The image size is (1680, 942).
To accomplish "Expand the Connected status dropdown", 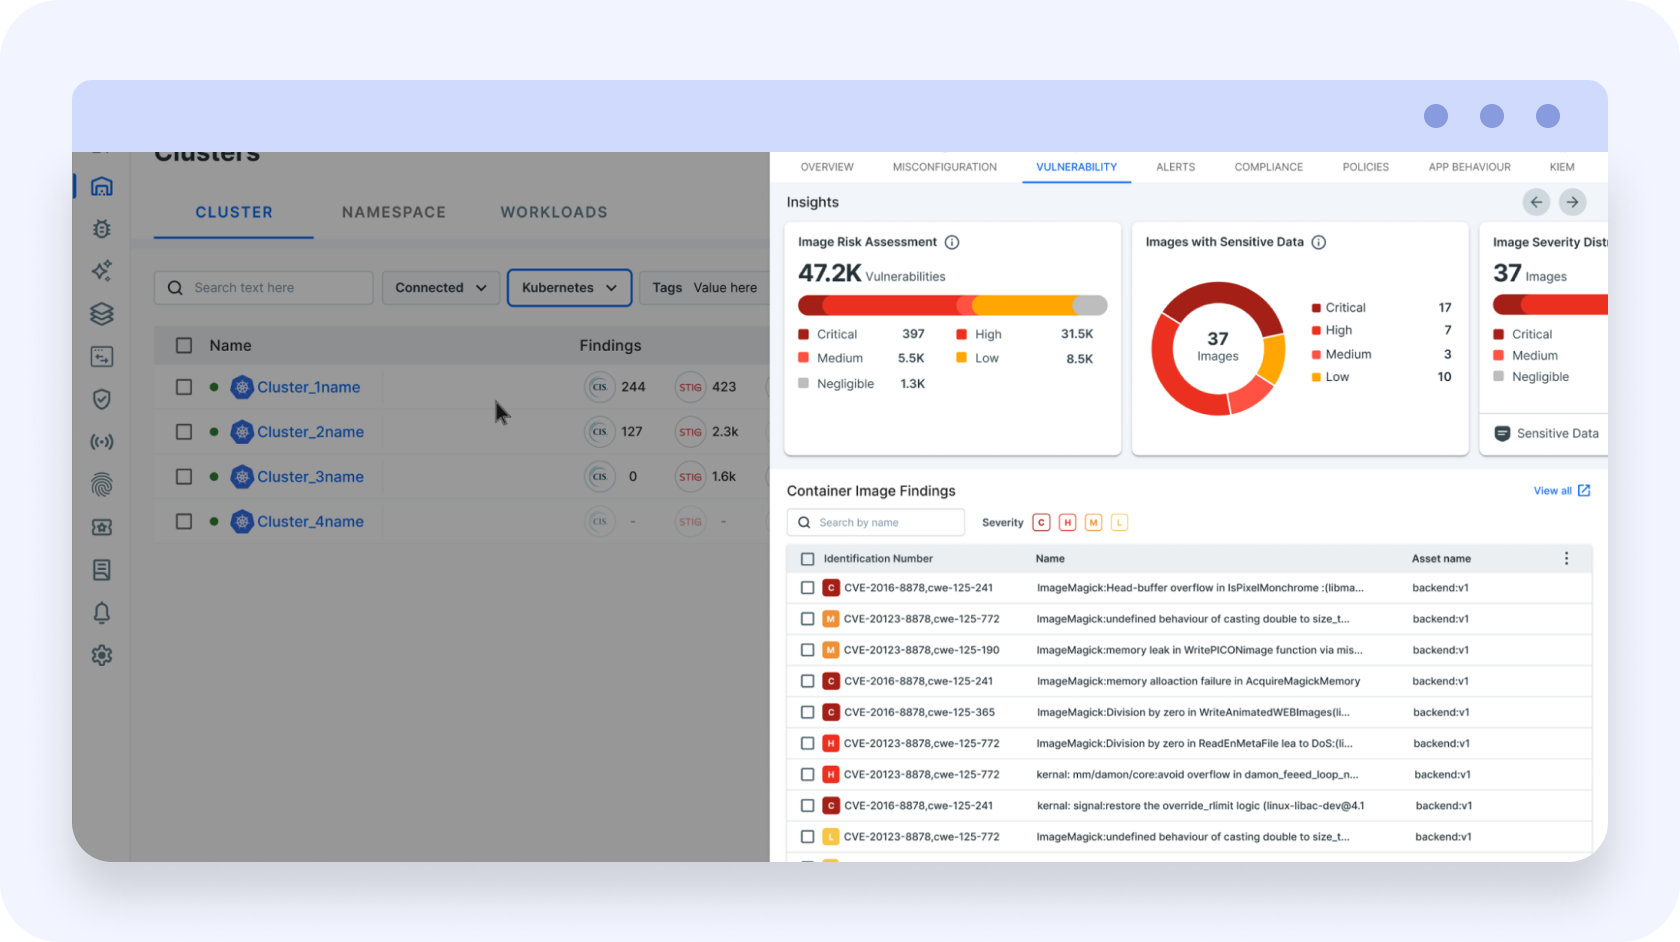I will [x=440, y=288].
